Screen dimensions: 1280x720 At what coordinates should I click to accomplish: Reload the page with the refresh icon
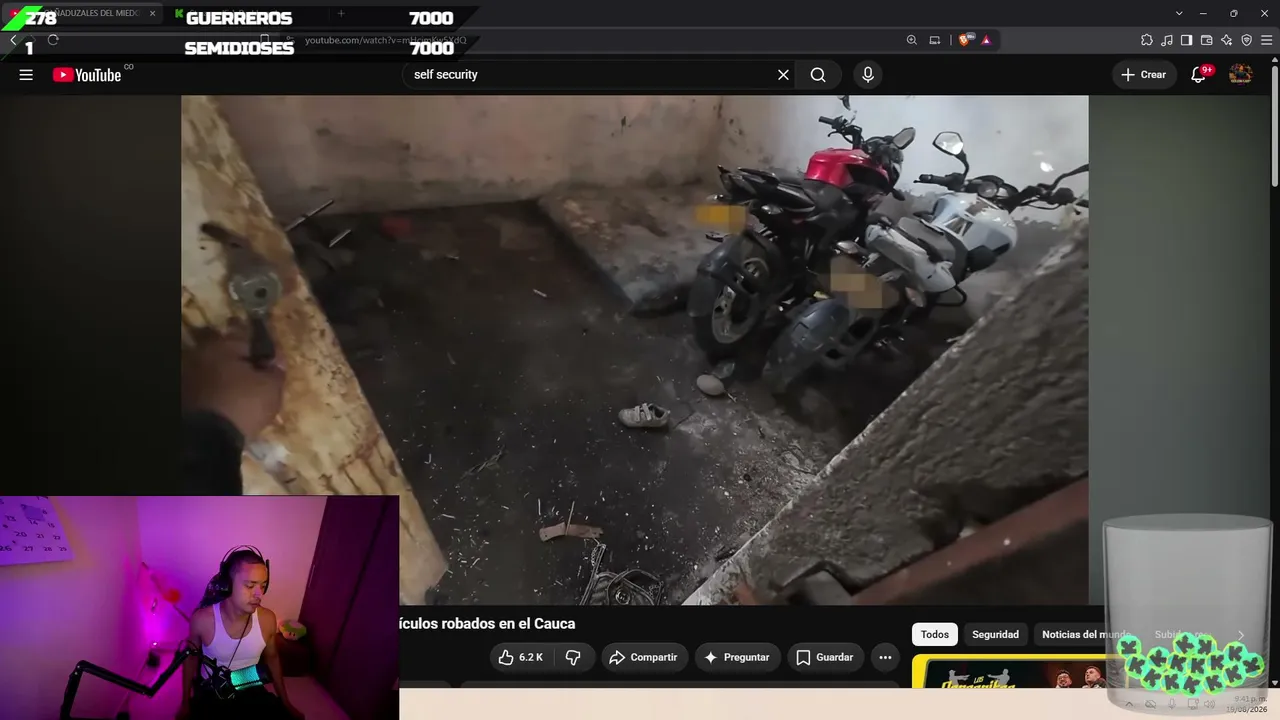[x=53, y=40]
